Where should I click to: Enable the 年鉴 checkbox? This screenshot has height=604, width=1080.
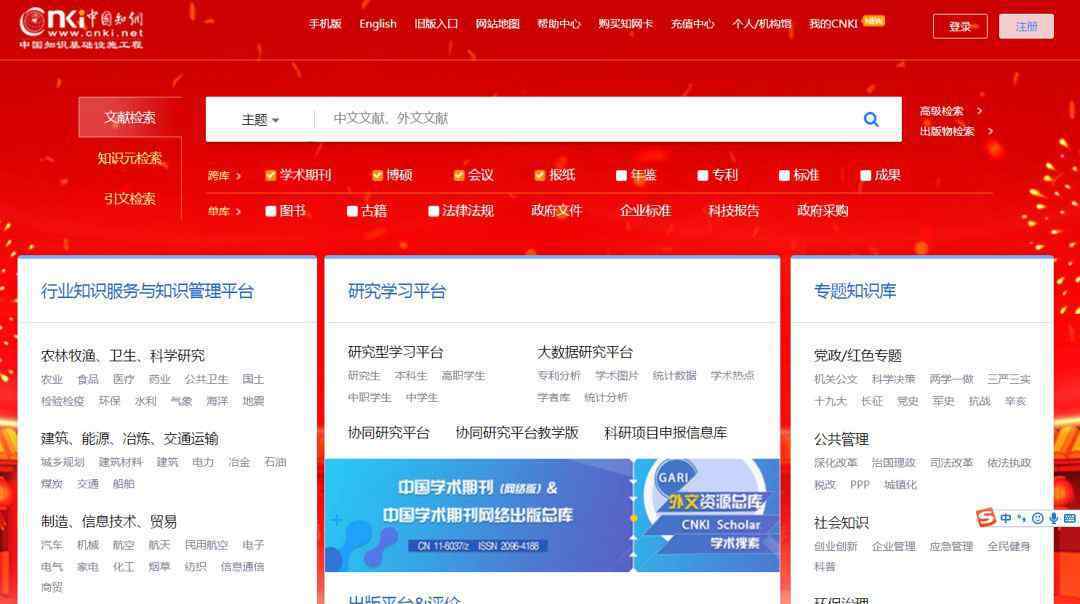coord(621,176)
